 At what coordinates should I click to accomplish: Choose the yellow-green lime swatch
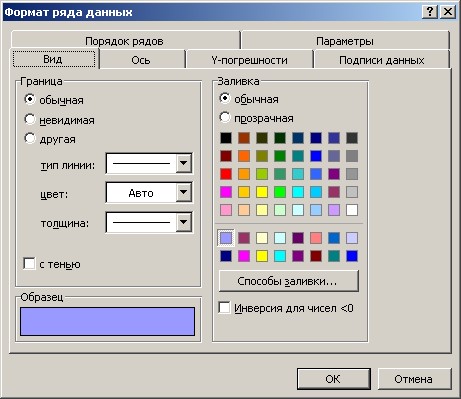262,174
